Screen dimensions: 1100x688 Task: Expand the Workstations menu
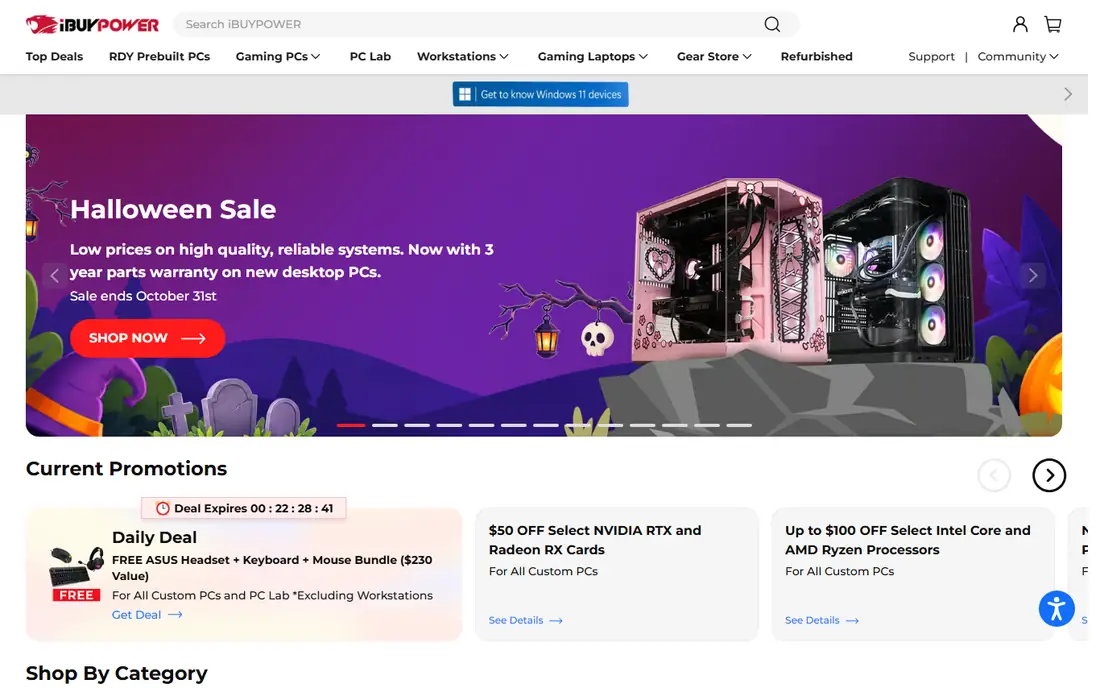[463, 57]
